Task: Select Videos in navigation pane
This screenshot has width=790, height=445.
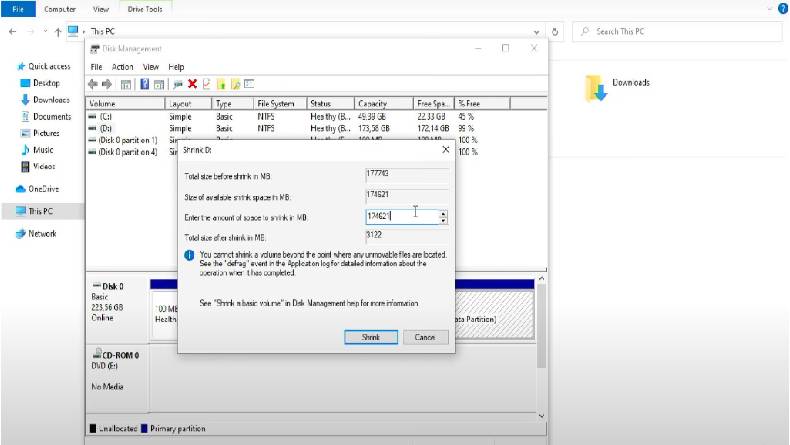Action: click(x=38, y=166)
